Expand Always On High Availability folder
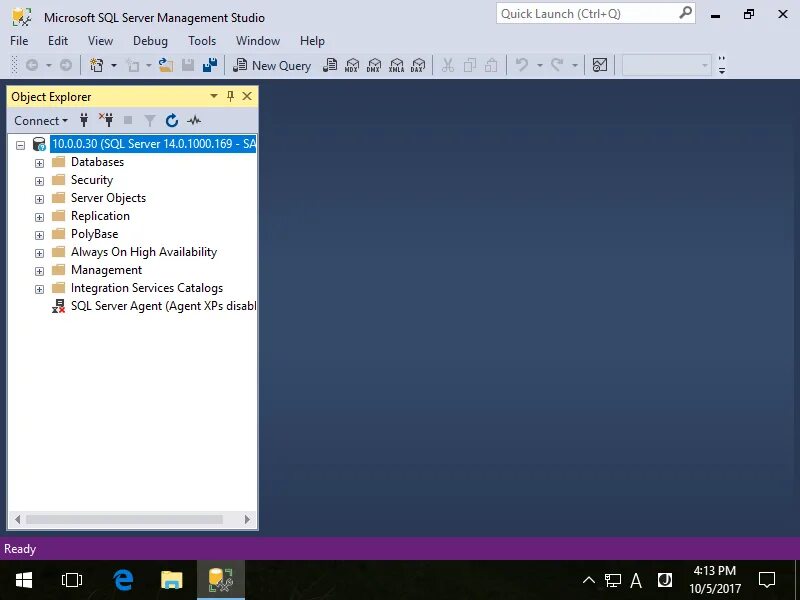 coord(39,253)
